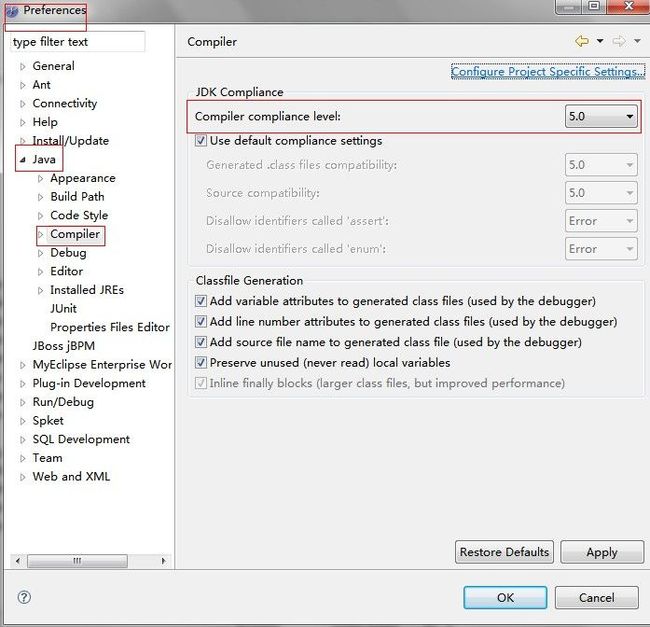The height and width of the screenshot is (627, 650).
Task: Select Connectivity in the preferences tree
Action: 65,103
